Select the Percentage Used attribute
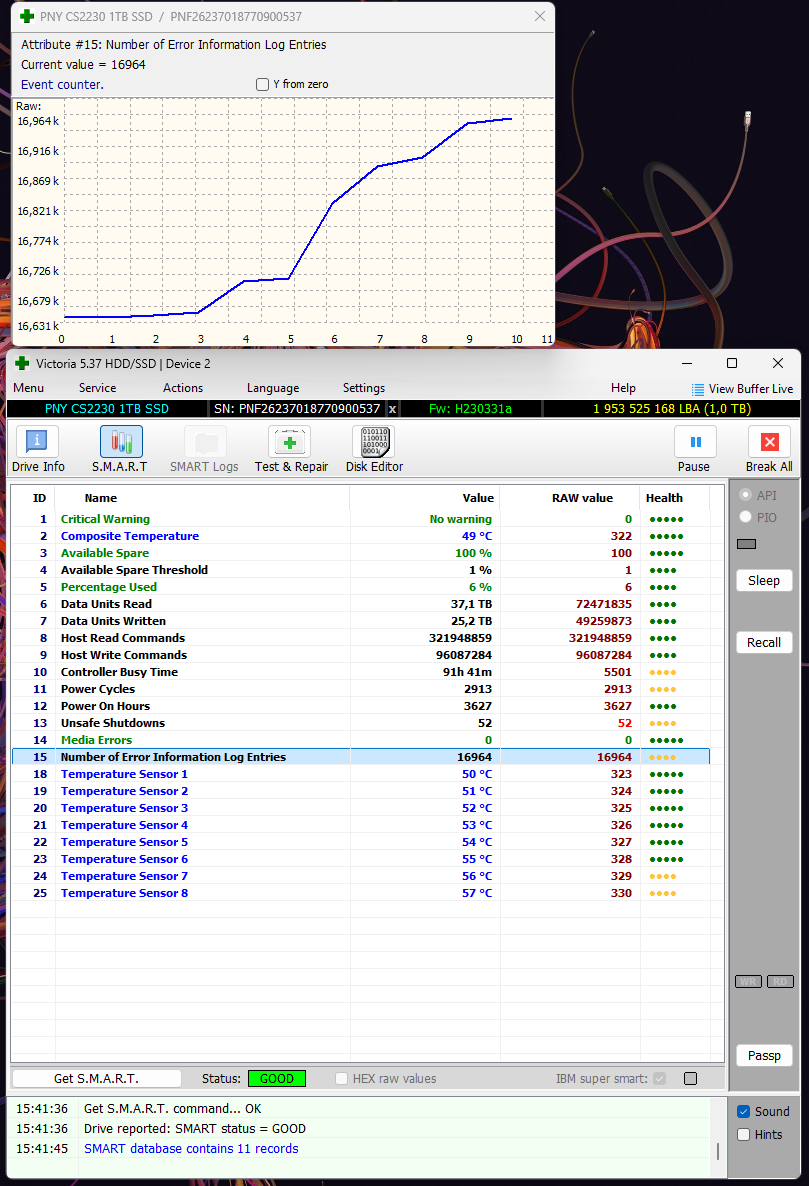This screenshot has height=1186, width=809. 361,587
